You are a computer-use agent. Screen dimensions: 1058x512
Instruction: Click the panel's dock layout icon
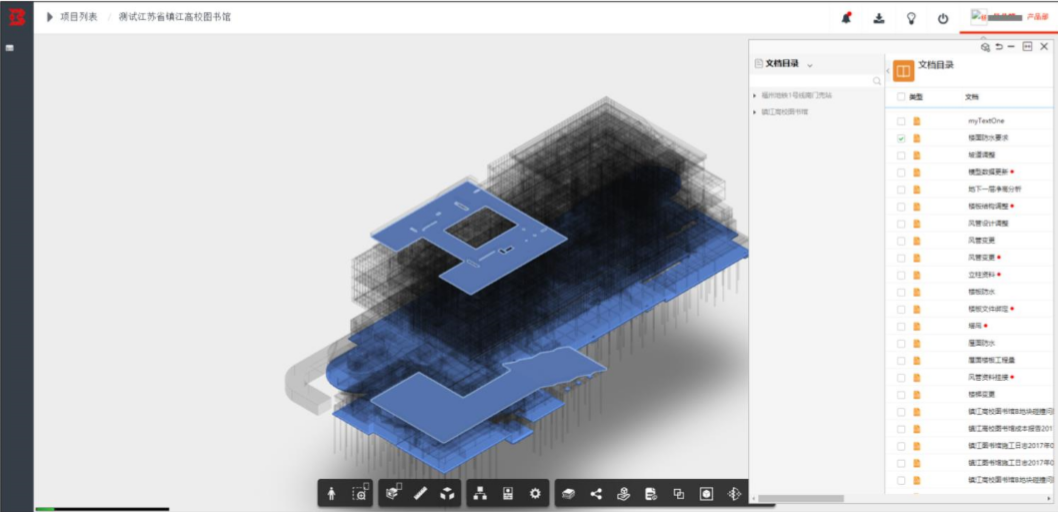(x=1027, y=47)
